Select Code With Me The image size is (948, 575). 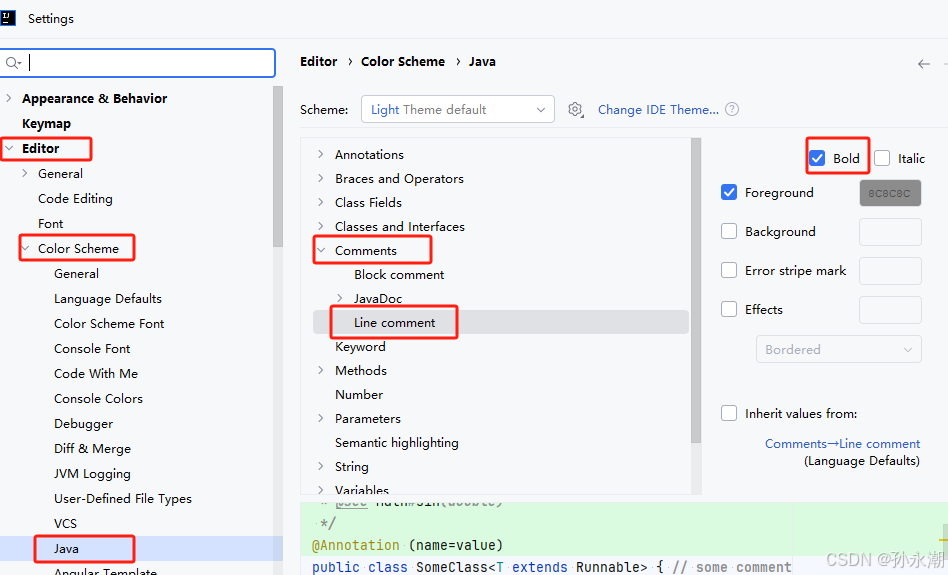(x=96, y=374)
